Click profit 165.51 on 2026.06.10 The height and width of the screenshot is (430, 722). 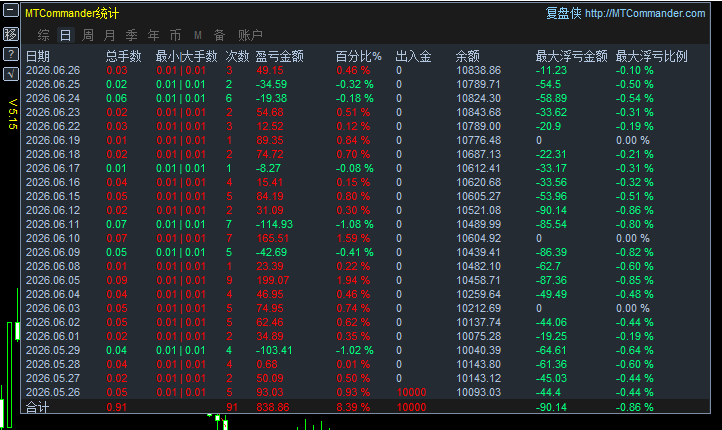pyautogui.click(x=273, y=238)
